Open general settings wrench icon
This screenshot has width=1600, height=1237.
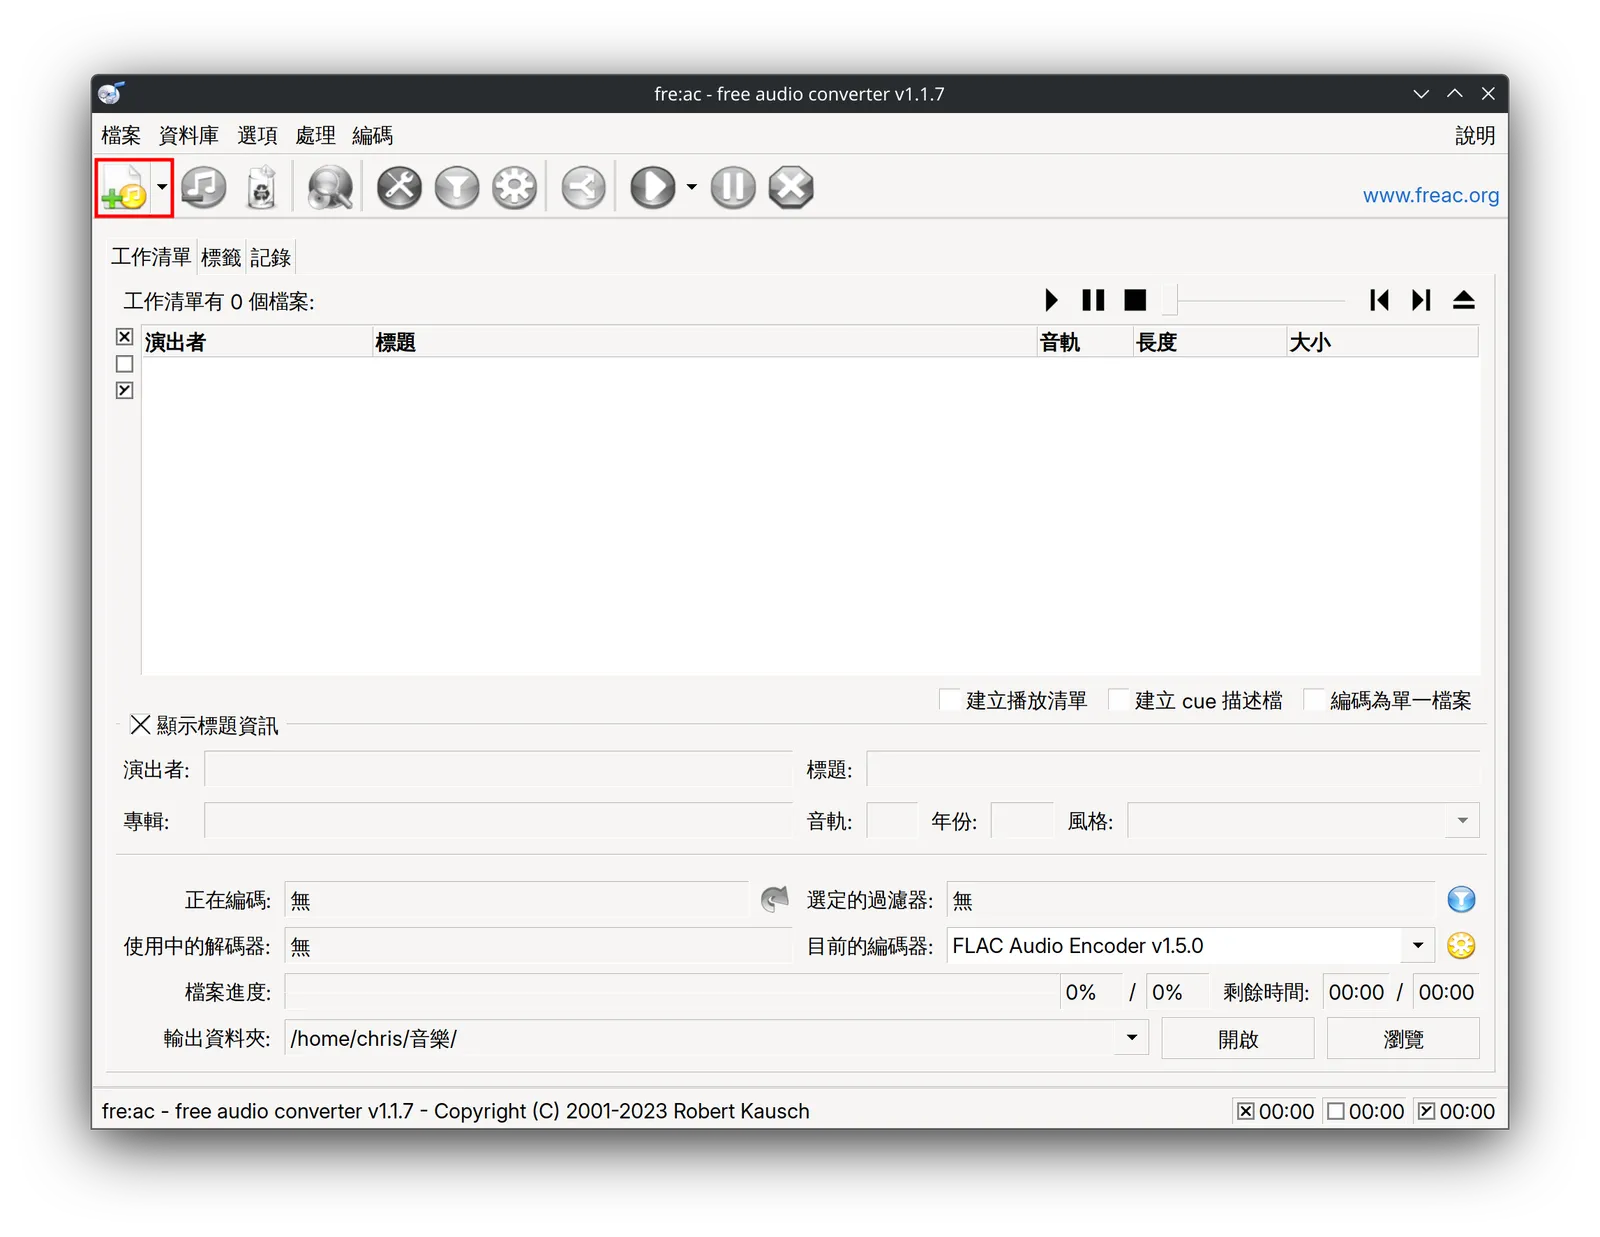click(x=399, y=188)
